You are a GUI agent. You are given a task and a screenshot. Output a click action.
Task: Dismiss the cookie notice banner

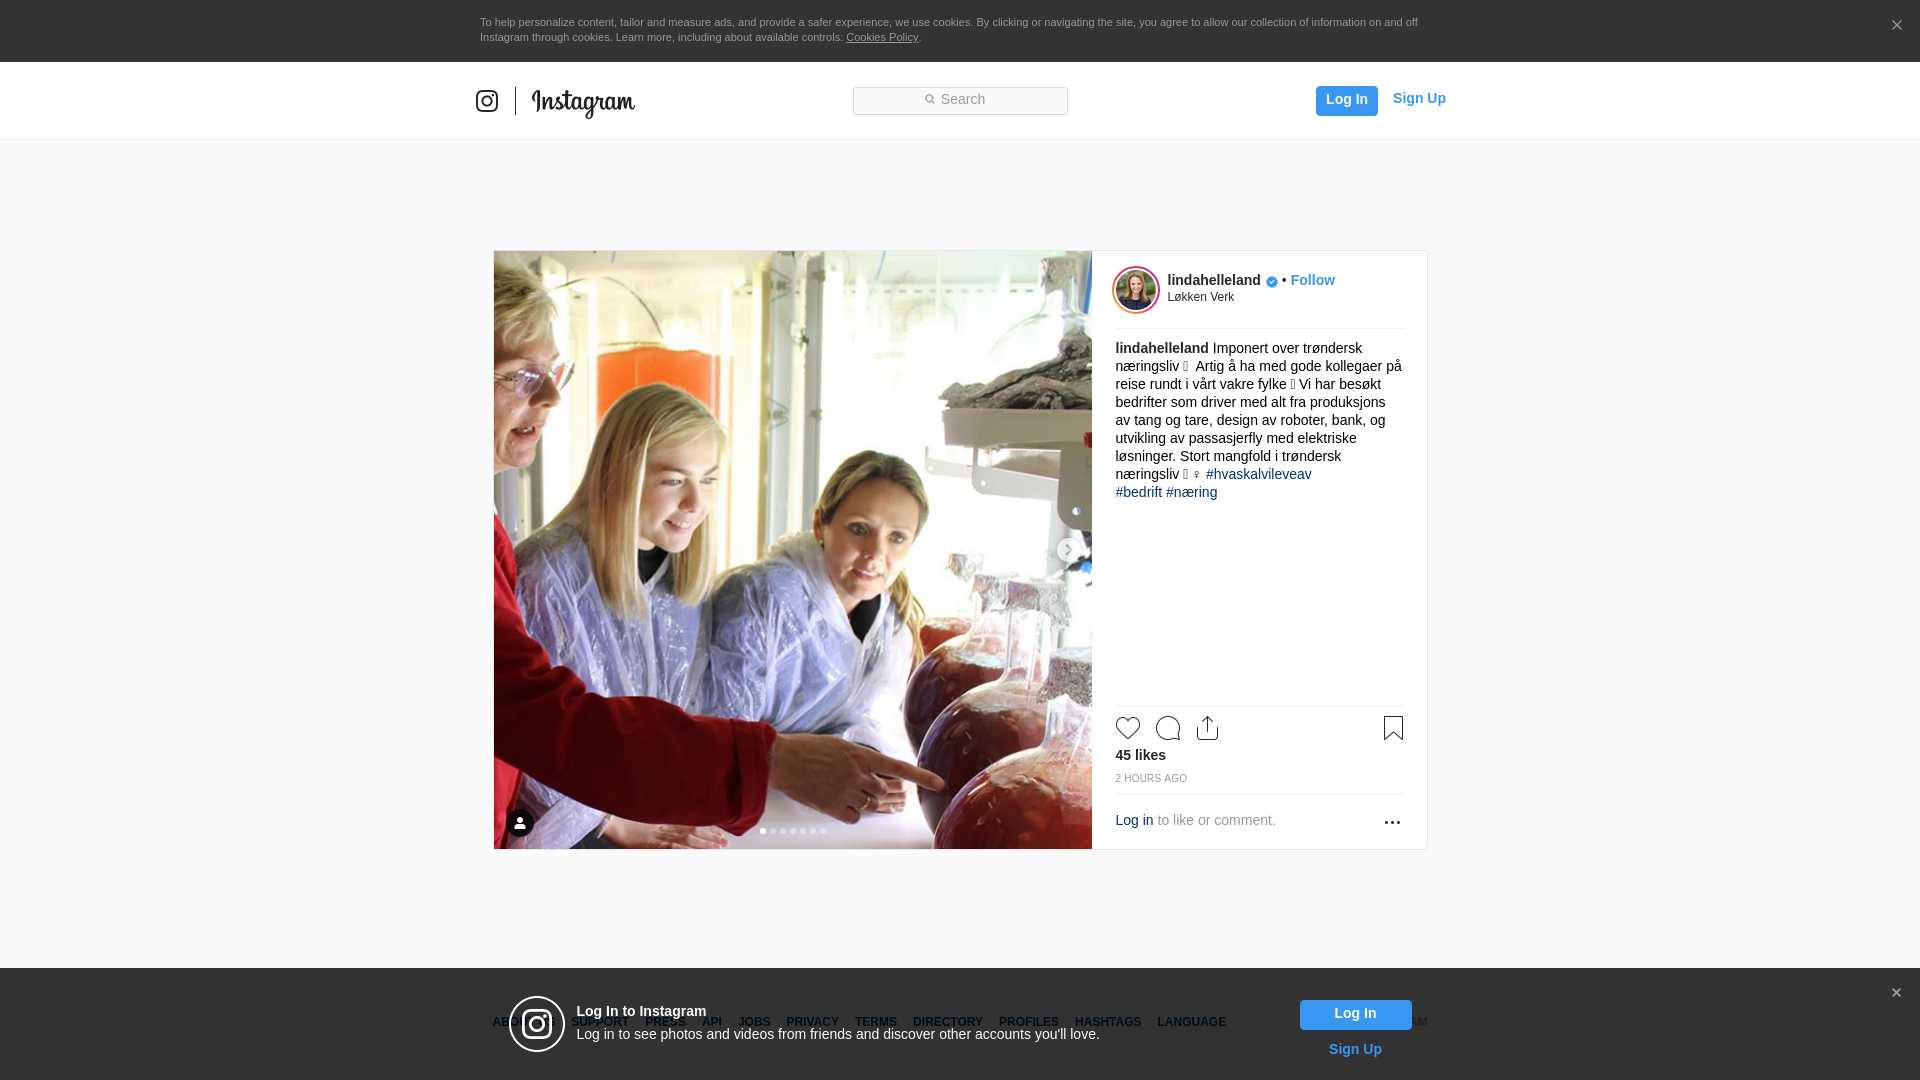1896,26
